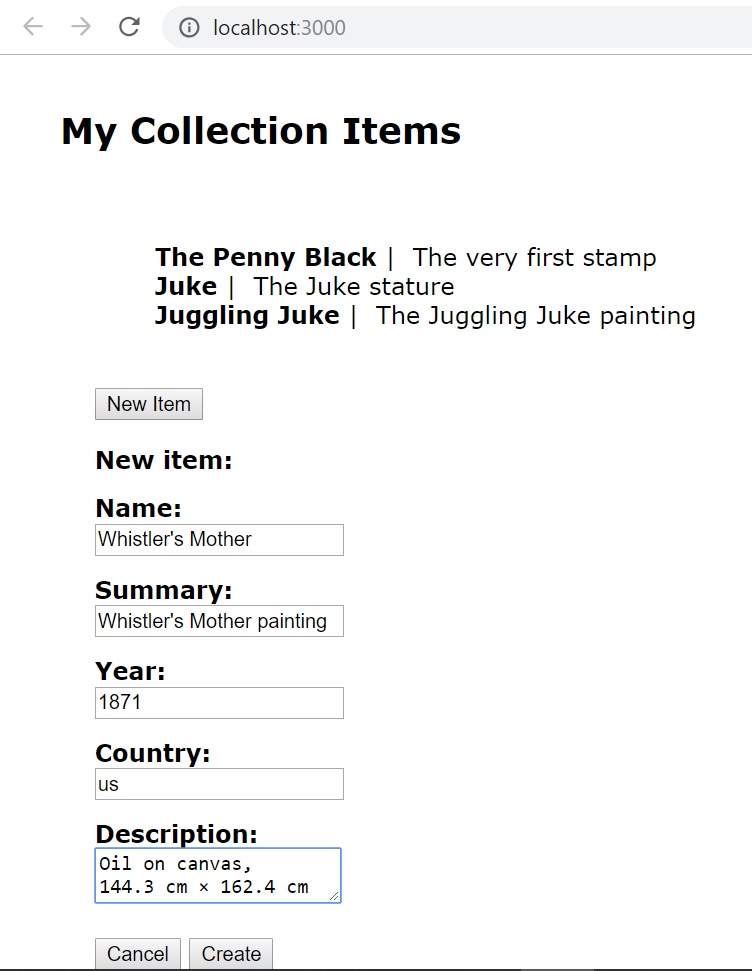Click the Summary text field
Screen dimensions: 752x971
[x=219, y=621]
